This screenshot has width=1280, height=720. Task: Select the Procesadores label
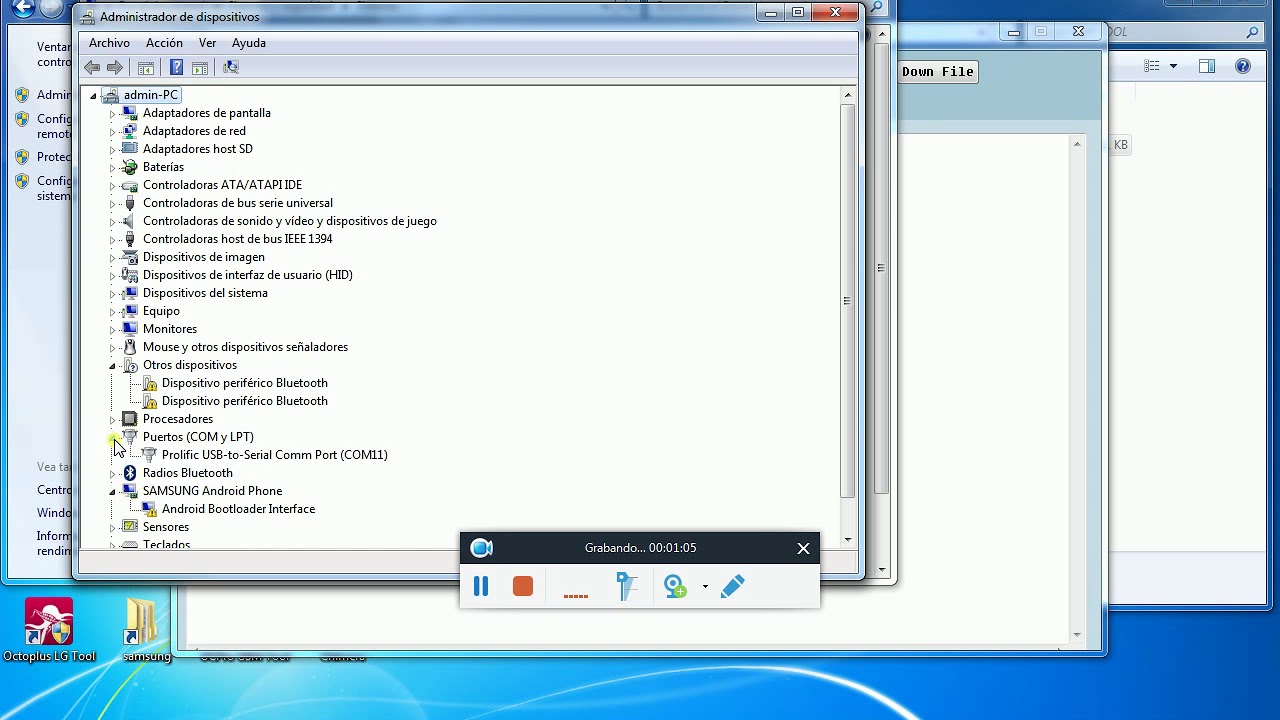(178, 419)
